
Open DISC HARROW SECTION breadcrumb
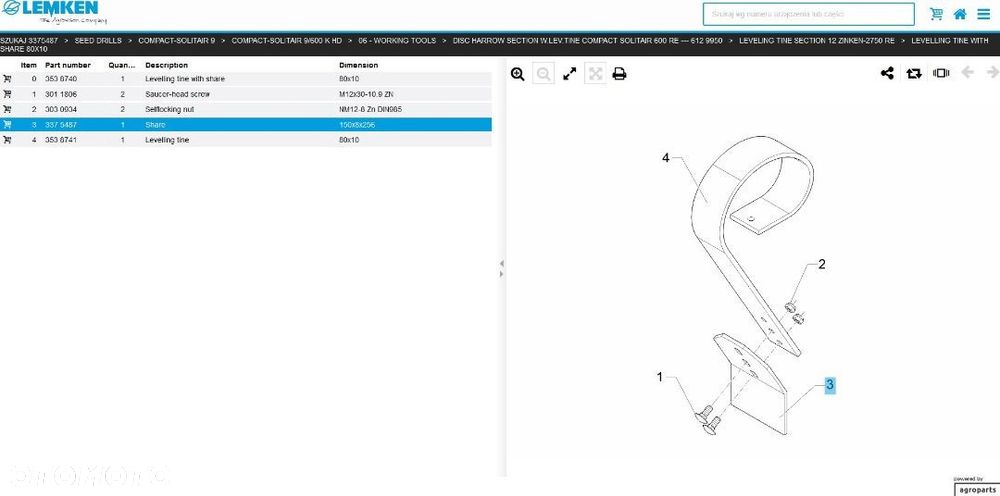[587, 40]
